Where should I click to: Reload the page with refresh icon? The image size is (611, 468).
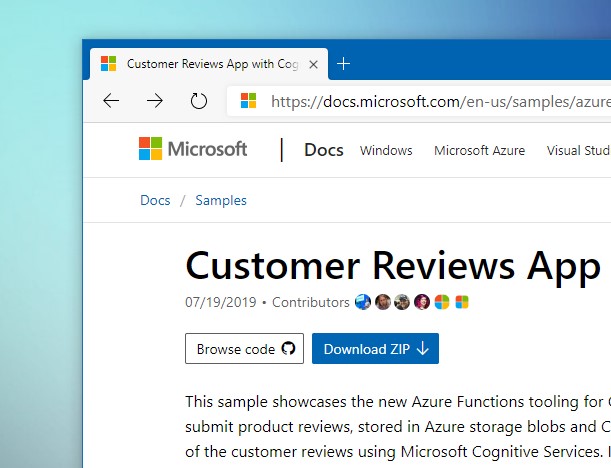click(199, 101)
